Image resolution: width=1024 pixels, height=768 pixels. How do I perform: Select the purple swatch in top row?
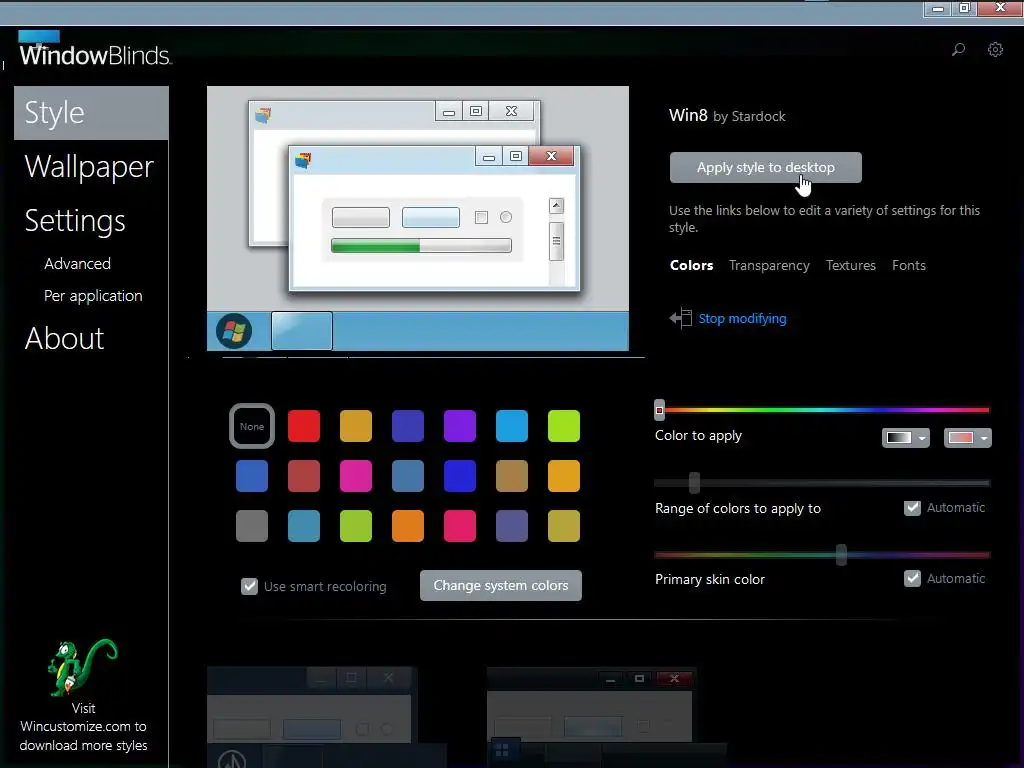(x=460, y=426)
